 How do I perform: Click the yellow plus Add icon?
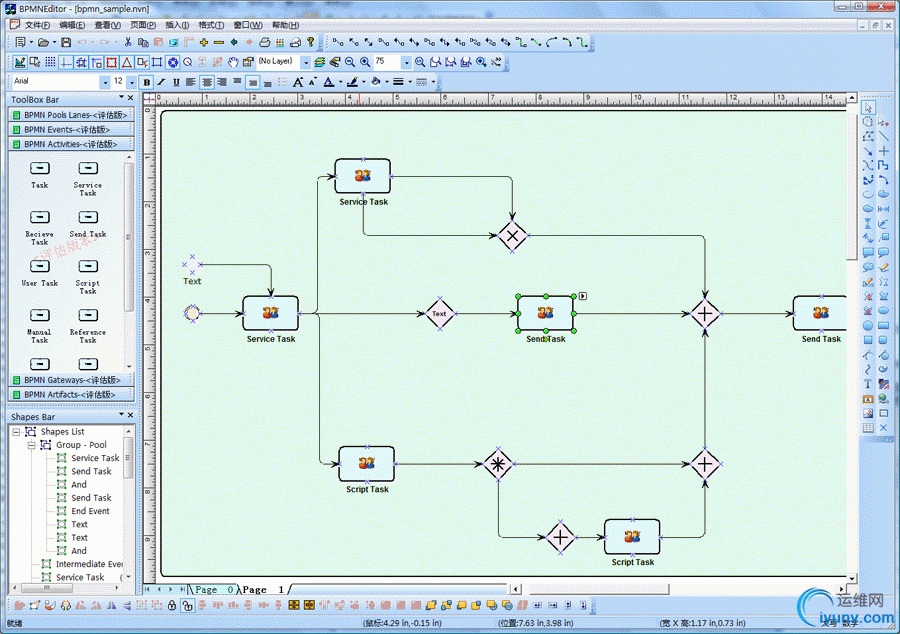(x=203, y=42)
